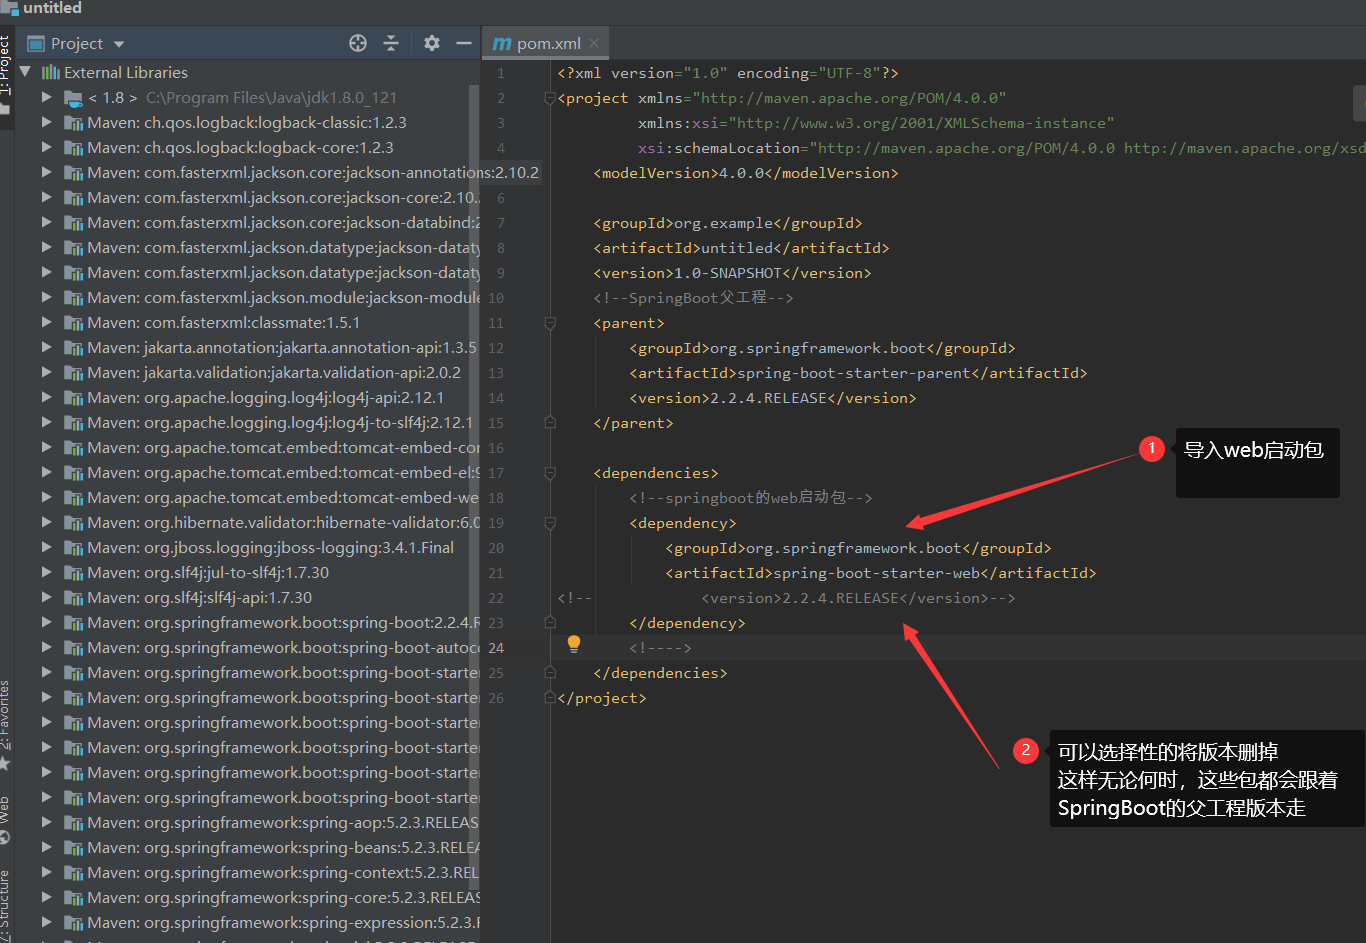This screenshot has width=1366, height=943.
Task: Select the spring-boot-autoconfigure library row
Action: pyautogui.click(x=247, y=647)
